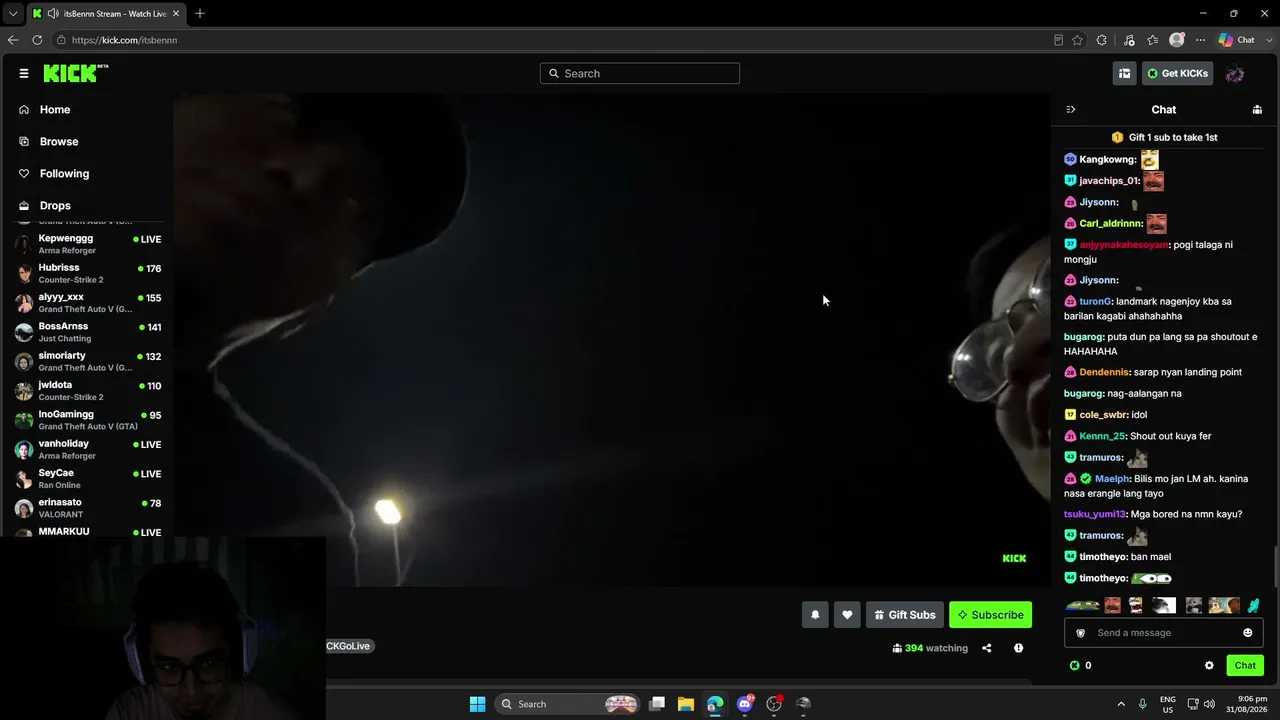Focus the Kick search field
The image size is (1280, 720).
[640, 73]
